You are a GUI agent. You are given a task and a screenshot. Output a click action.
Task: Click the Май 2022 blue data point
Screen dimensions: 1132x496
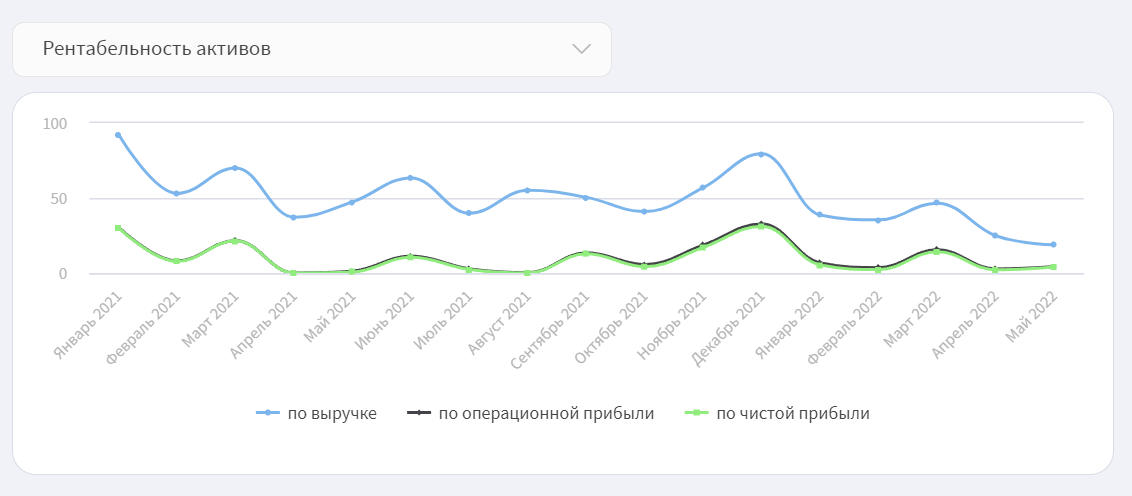1053,245
